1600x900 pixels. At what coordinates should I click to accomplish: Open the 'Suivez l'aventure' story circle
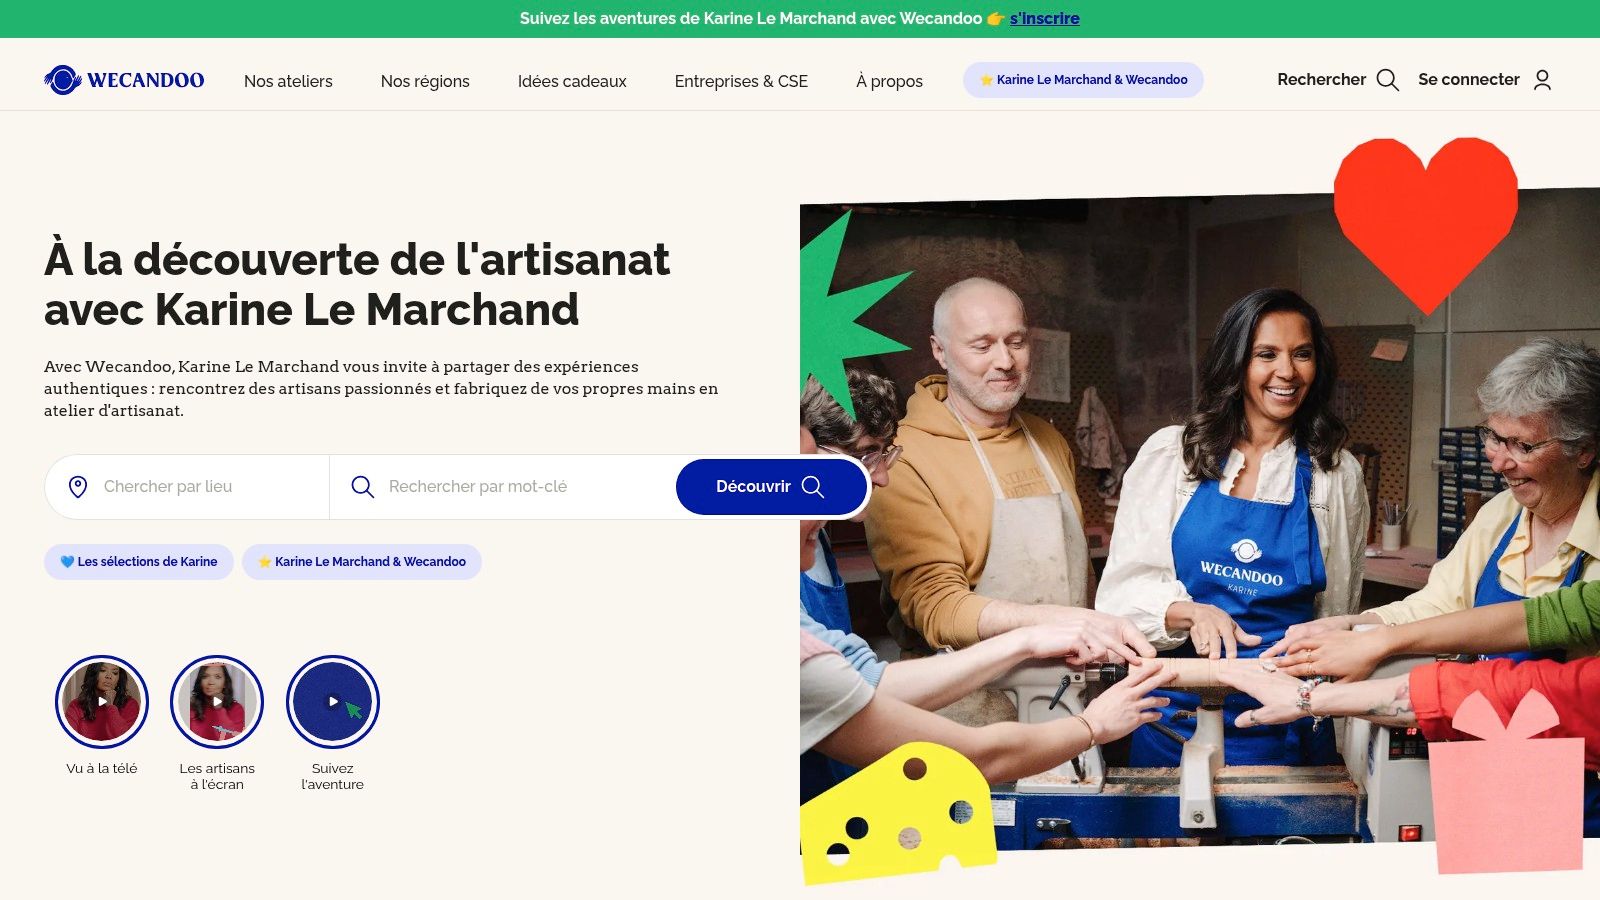(333, 702)
